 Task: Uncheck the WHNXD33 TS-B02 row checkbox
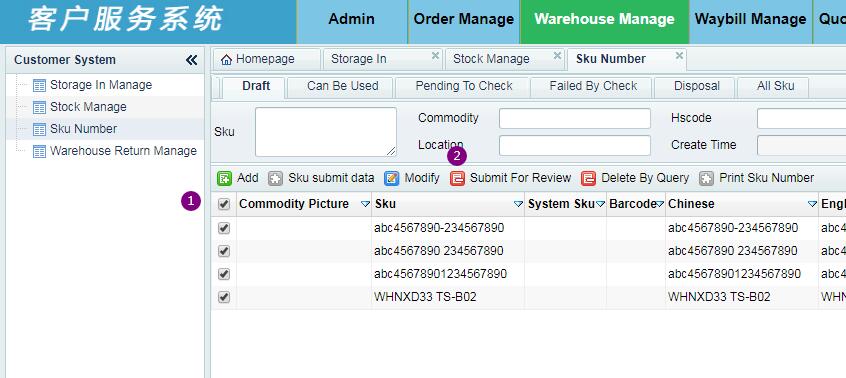pos(224,297)
